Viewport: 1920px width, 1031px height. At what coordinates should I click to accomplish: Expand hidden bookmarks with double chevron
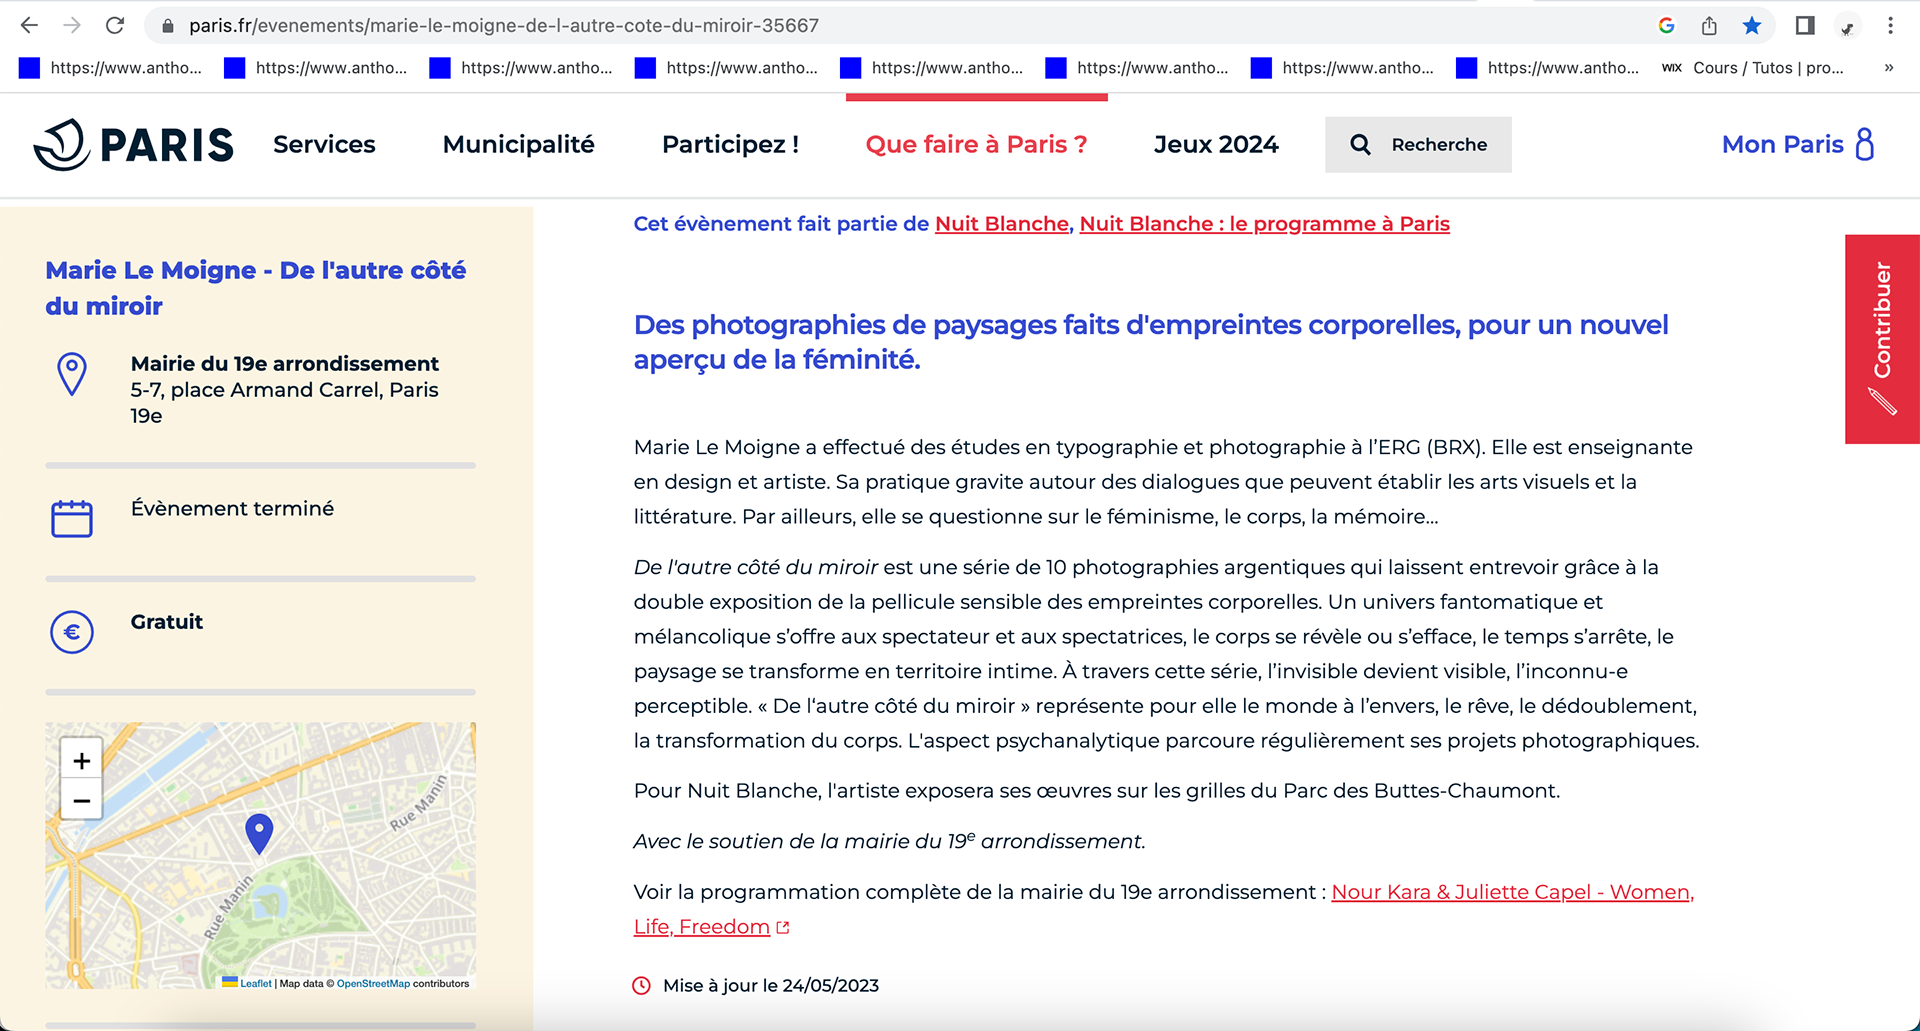point(1888,68)
